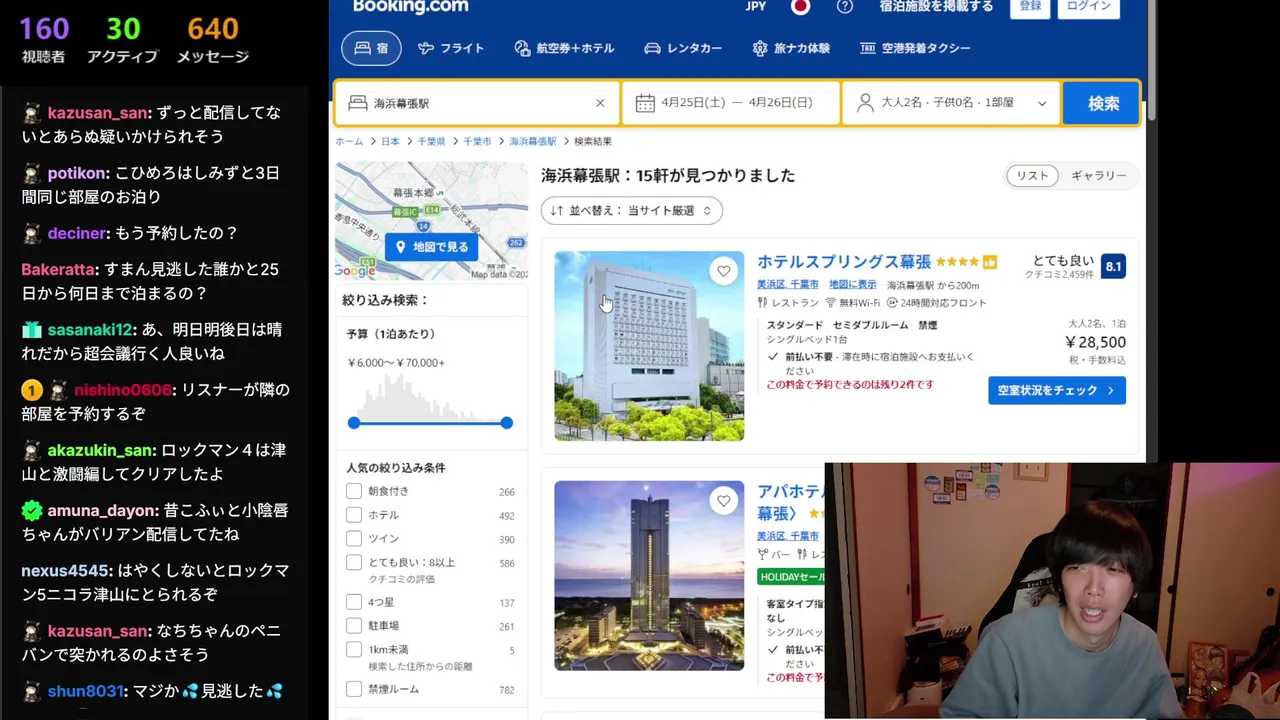Tick the 禁煙ルーム filter checkbox
Screen dimensions: 1280x720
354,689
